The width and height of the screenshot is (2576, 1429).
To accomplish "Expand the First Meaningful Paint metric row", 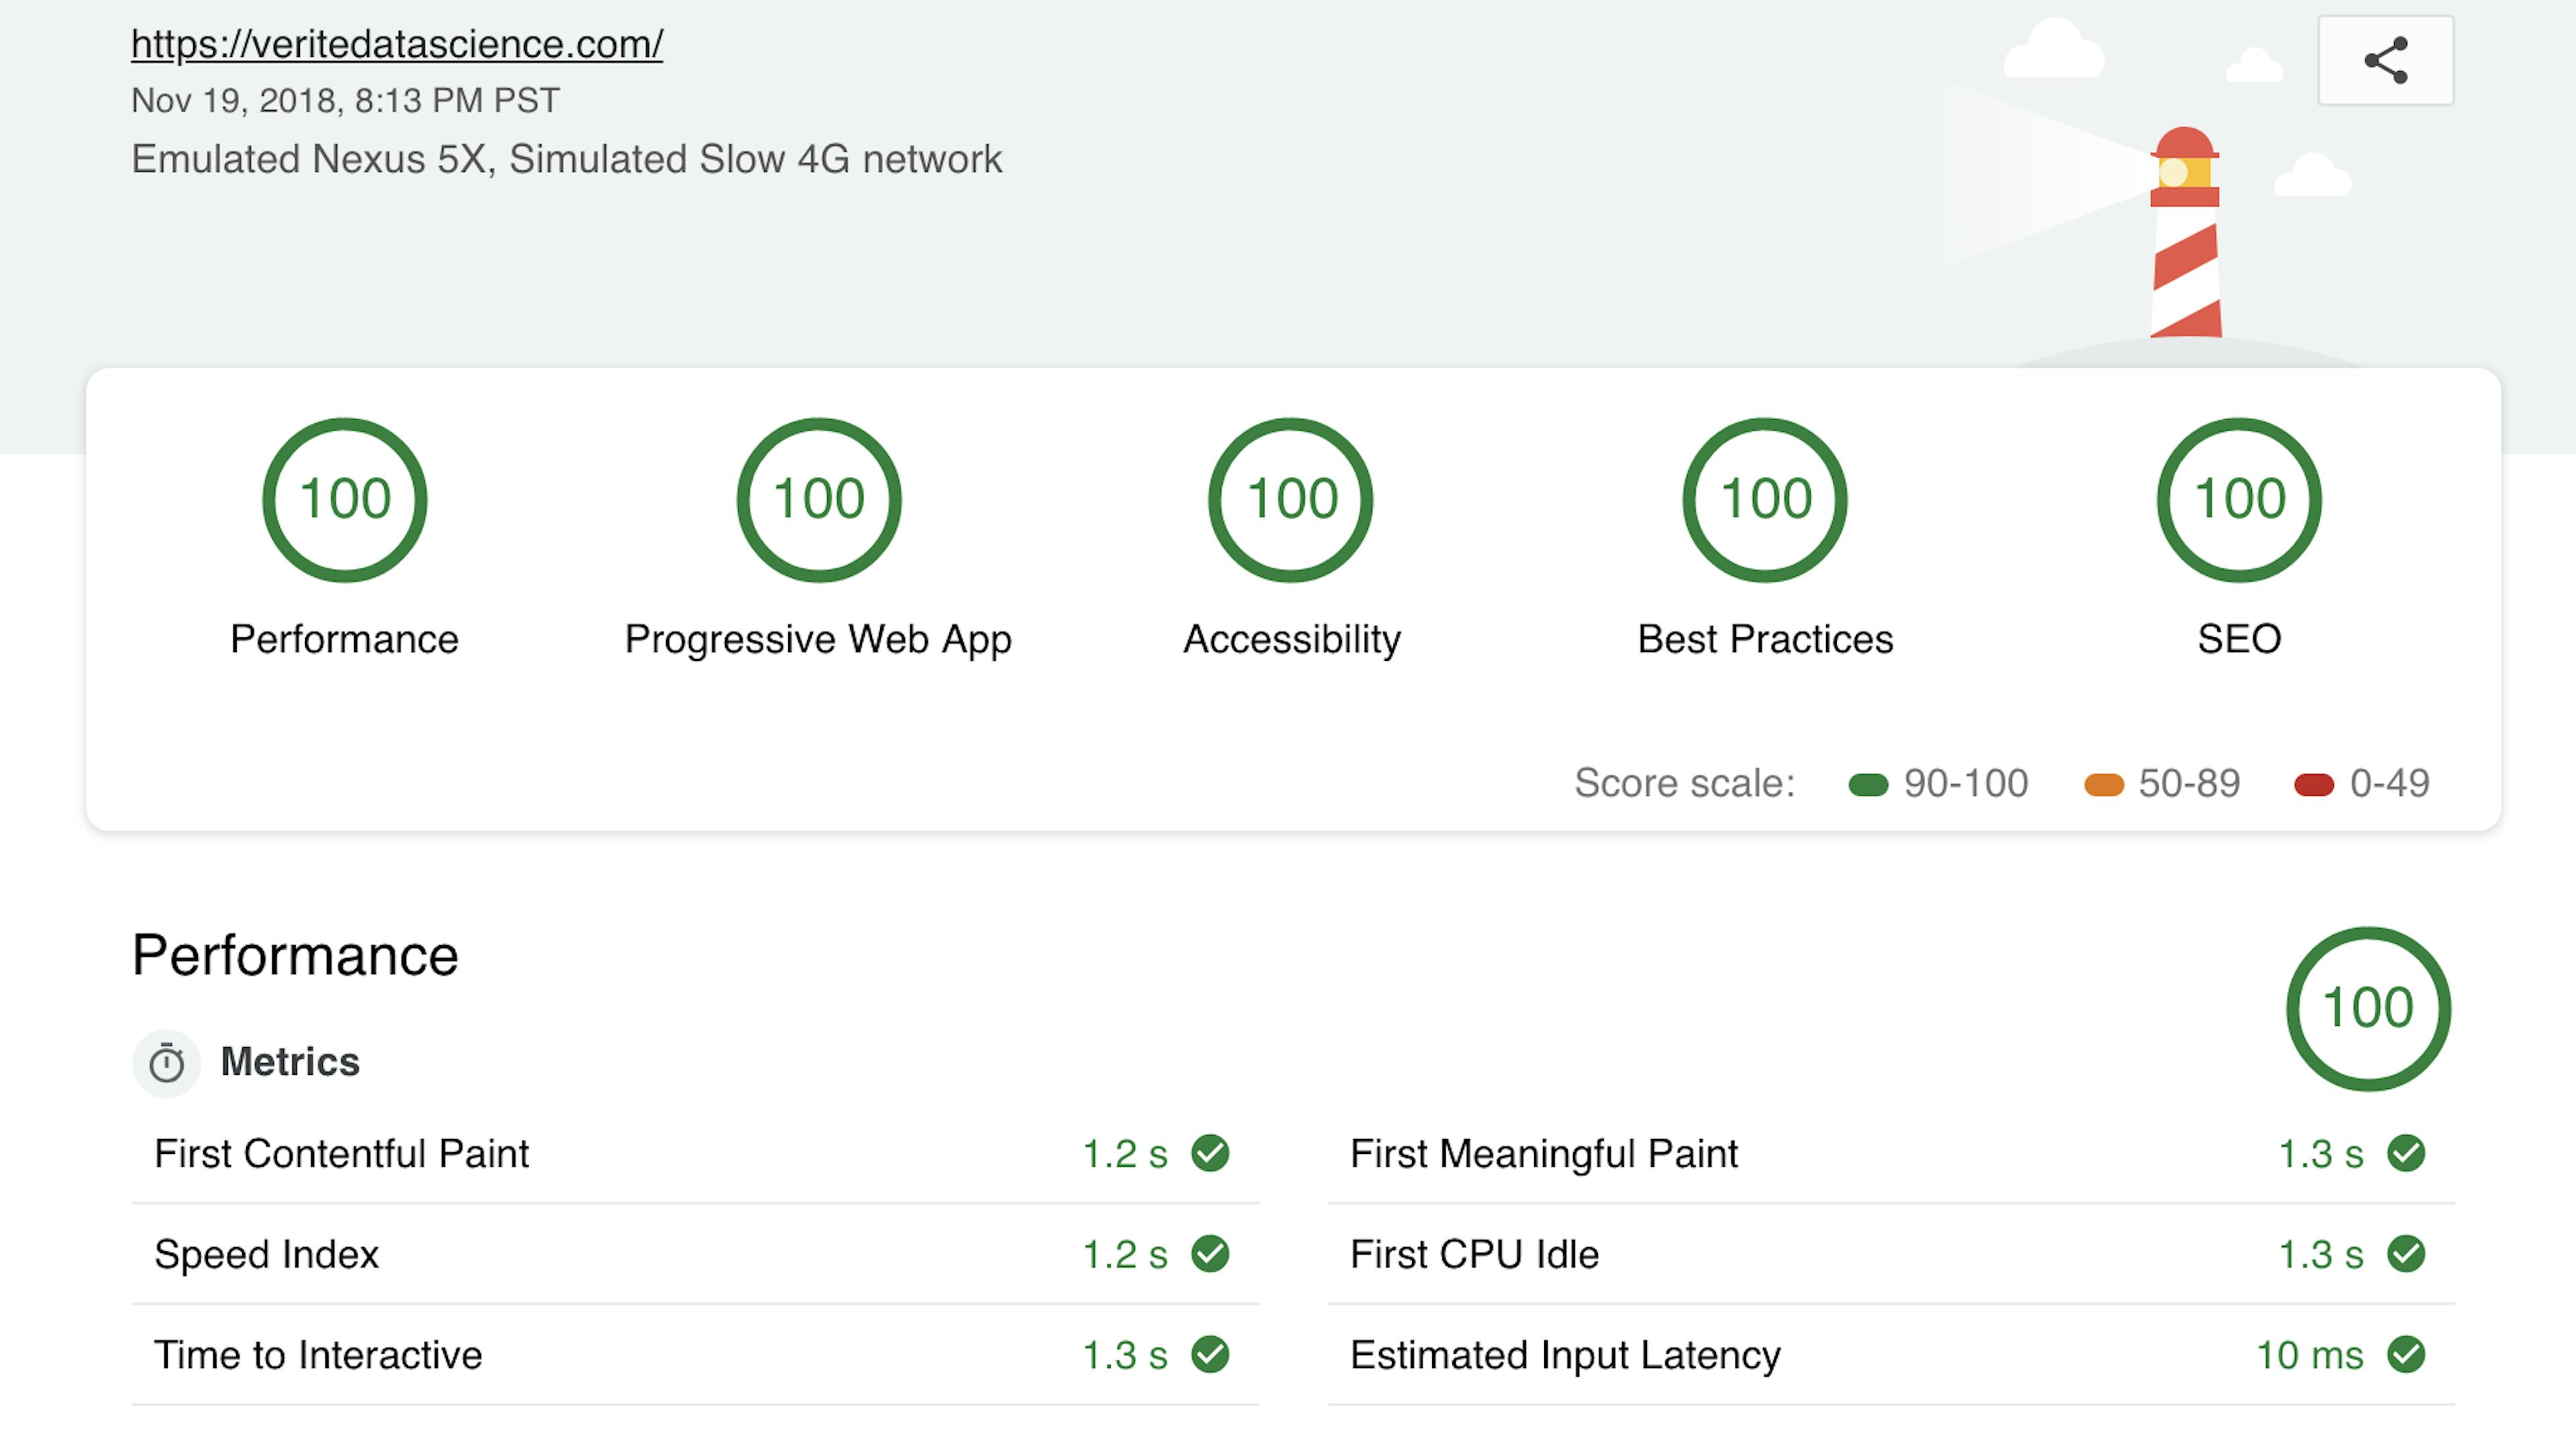I will click(1543, 1153).
